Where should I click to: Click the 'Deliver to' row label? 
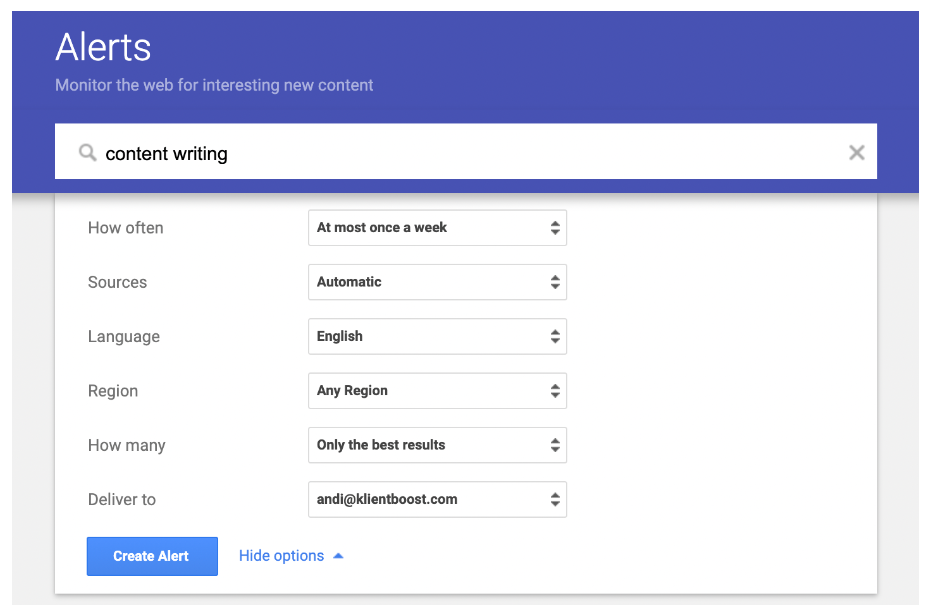click(x=122, y=500)
